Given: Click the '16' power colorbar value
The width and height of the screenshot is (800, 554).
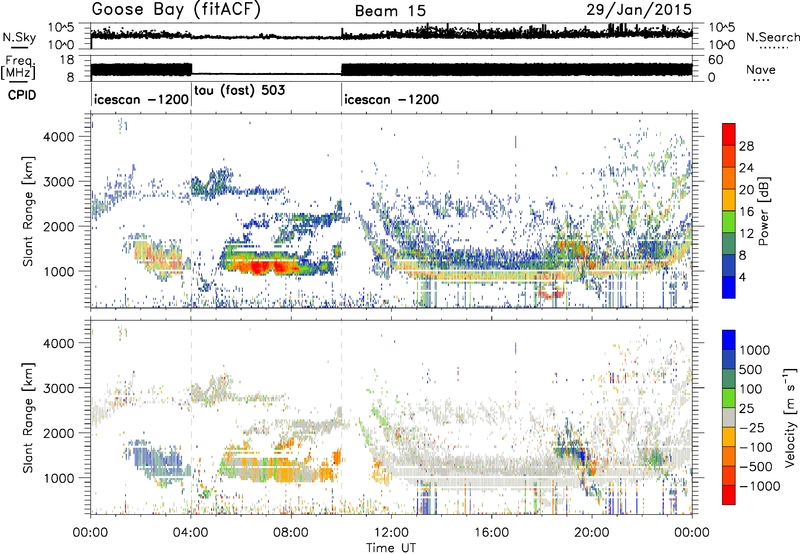Looking at the screenshot, I should (746, 212).
